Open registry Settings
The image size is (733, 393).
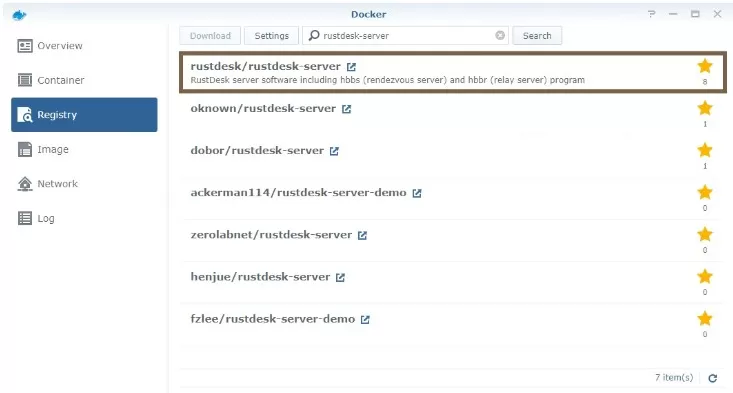[271, 36]
